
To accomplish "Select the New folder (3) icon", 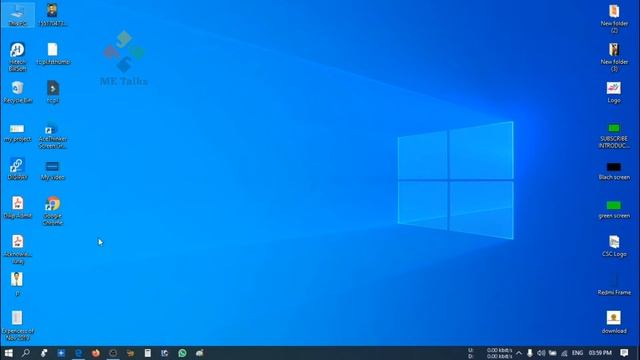I will pos(614,57).
